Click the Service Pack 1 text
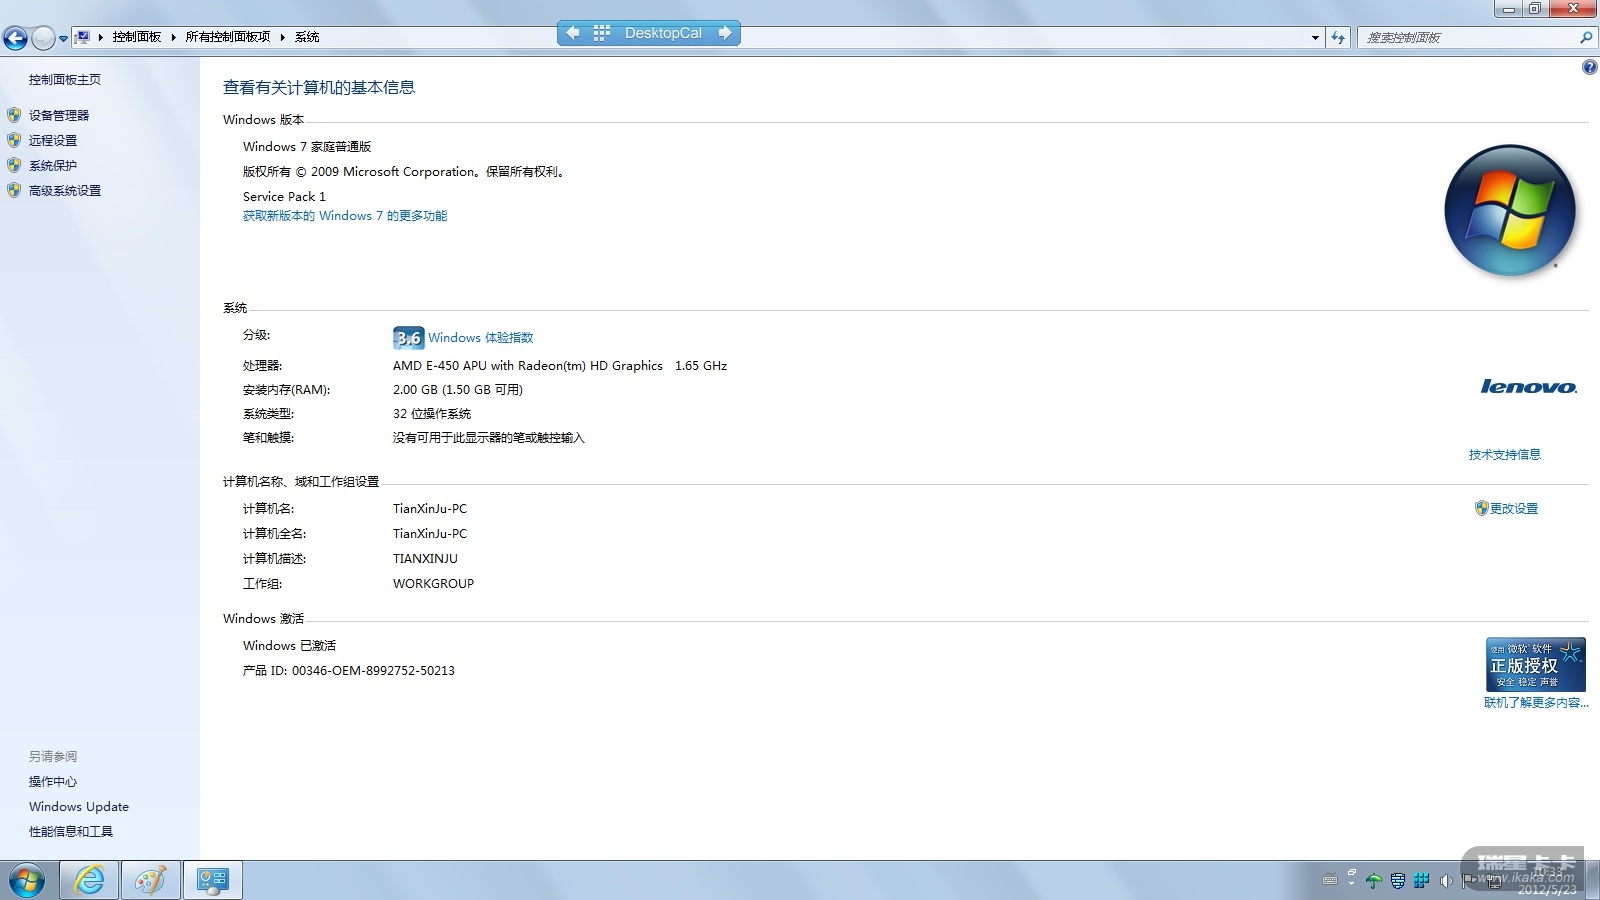The height and width of the screenshot is (900, 1600). click(x=284, y=197)
